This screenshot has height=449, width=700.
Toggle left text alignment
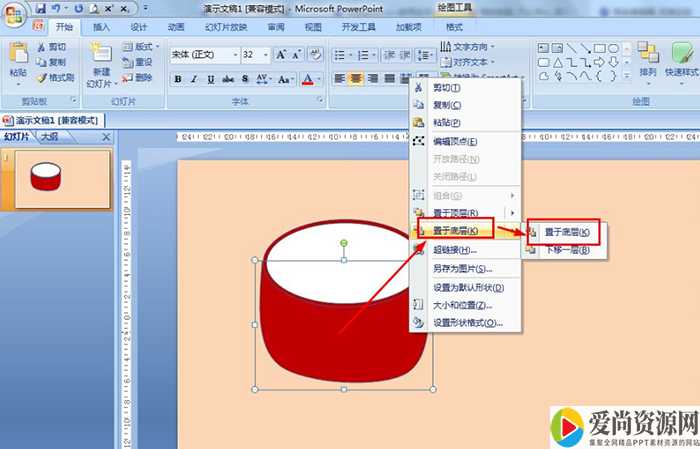340,79
